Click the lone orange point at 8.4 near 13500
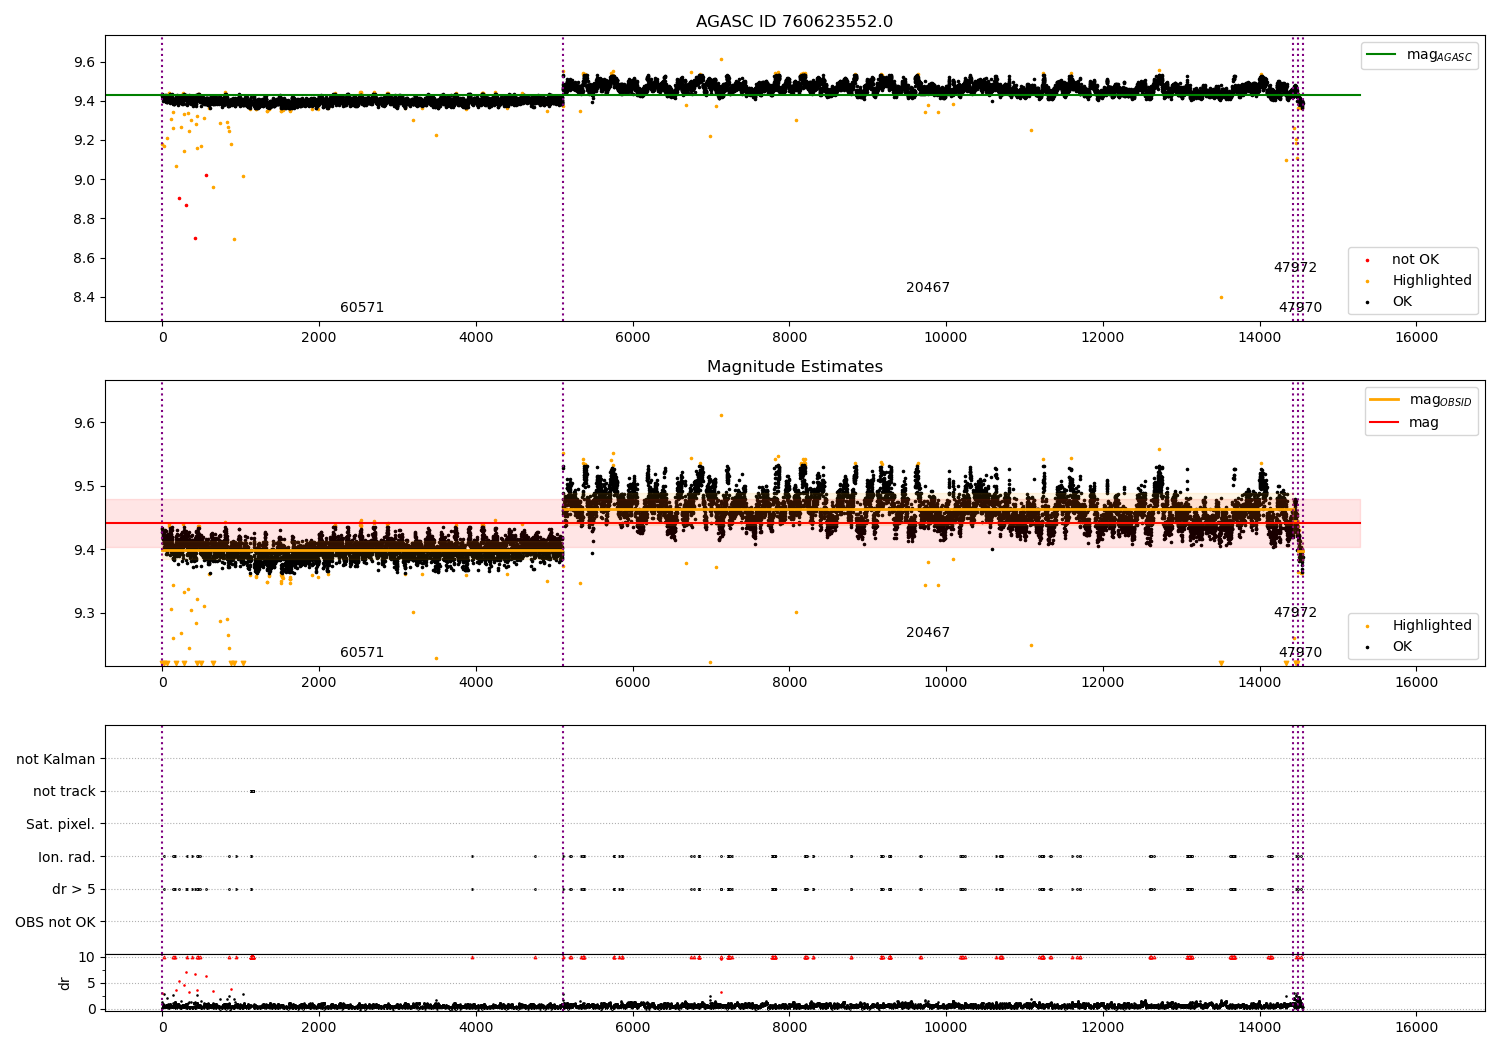Viewport: 1500px width, 1050px height. click(1221, 297)
